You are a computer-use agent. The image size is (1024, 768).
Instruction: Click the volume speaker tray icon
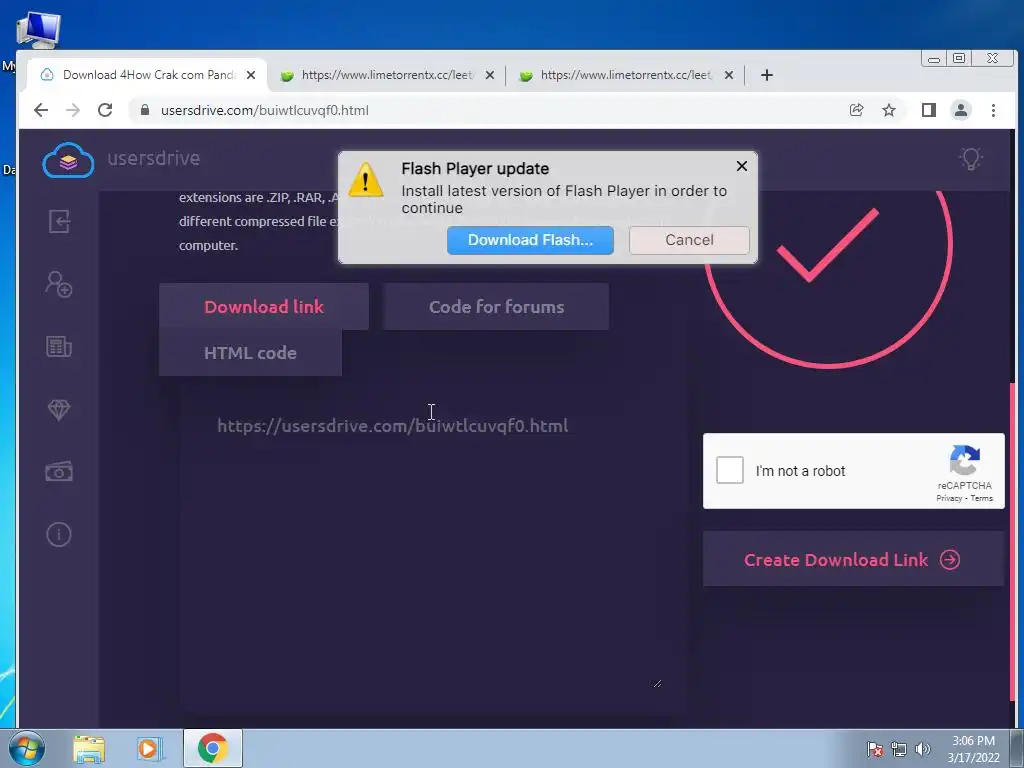923,749
